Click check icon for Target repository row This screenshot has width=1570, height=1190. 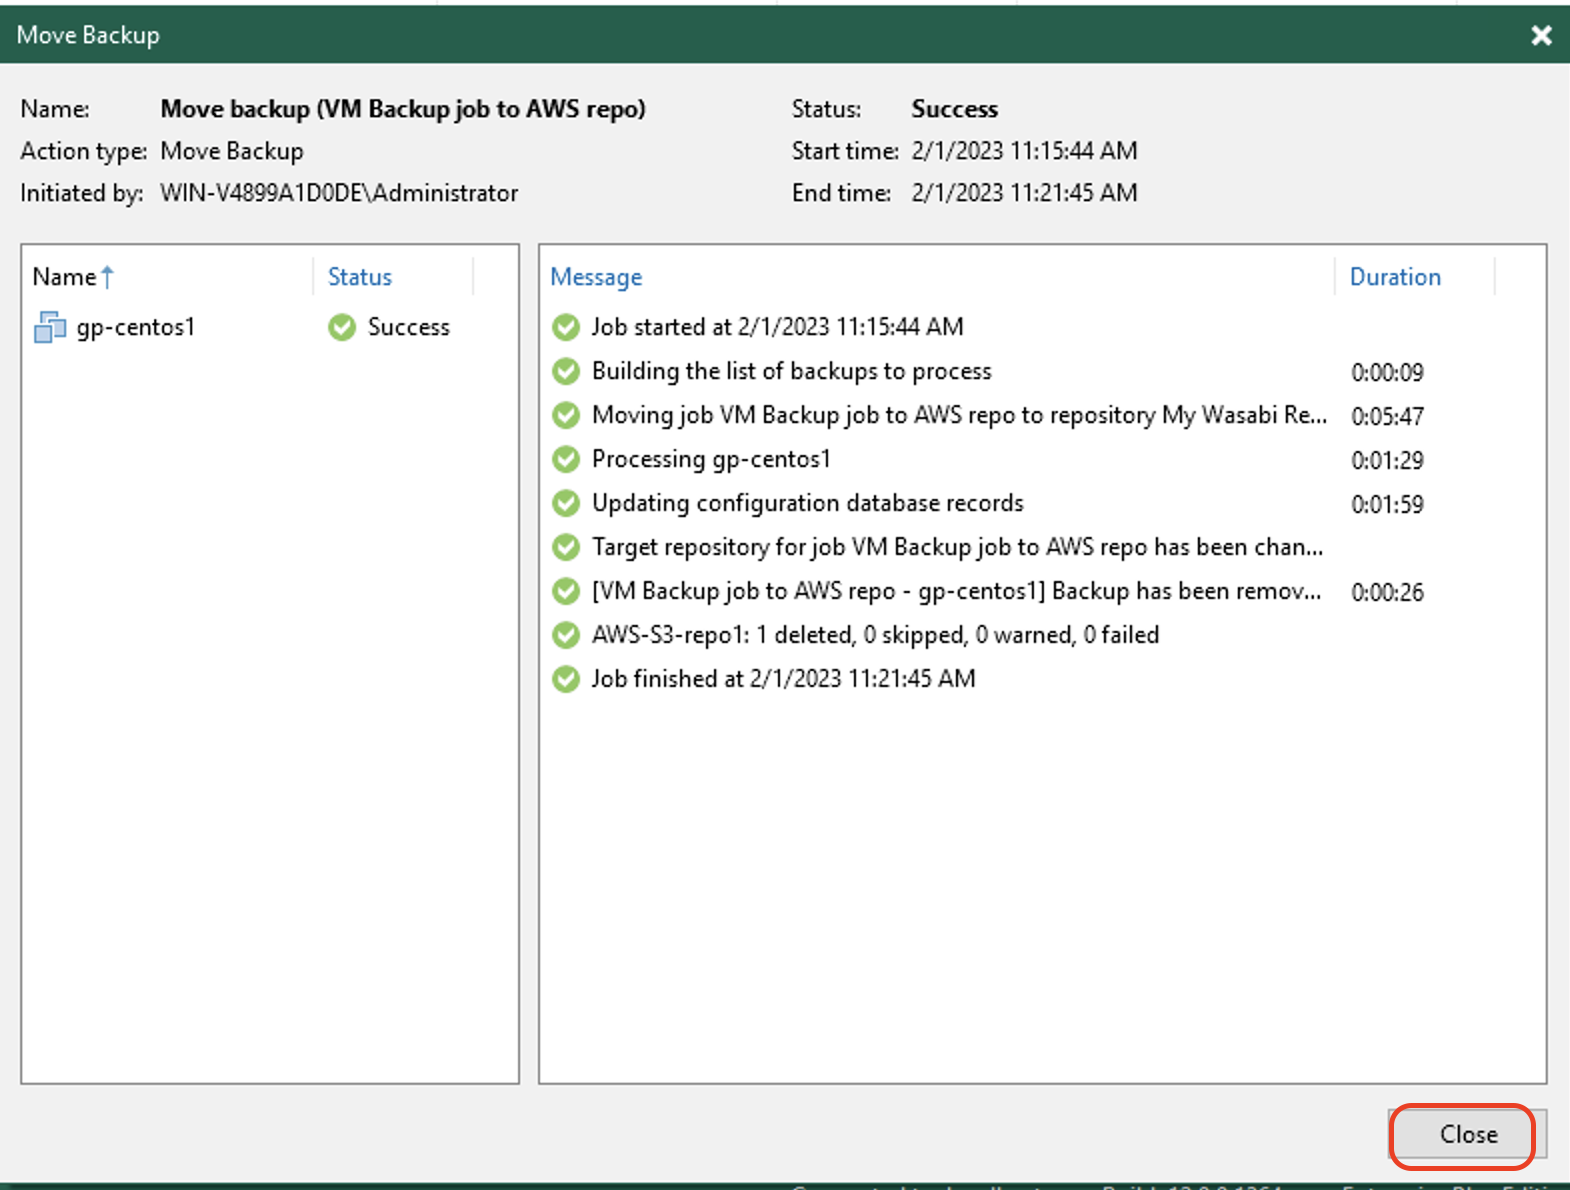pos(566,547)
